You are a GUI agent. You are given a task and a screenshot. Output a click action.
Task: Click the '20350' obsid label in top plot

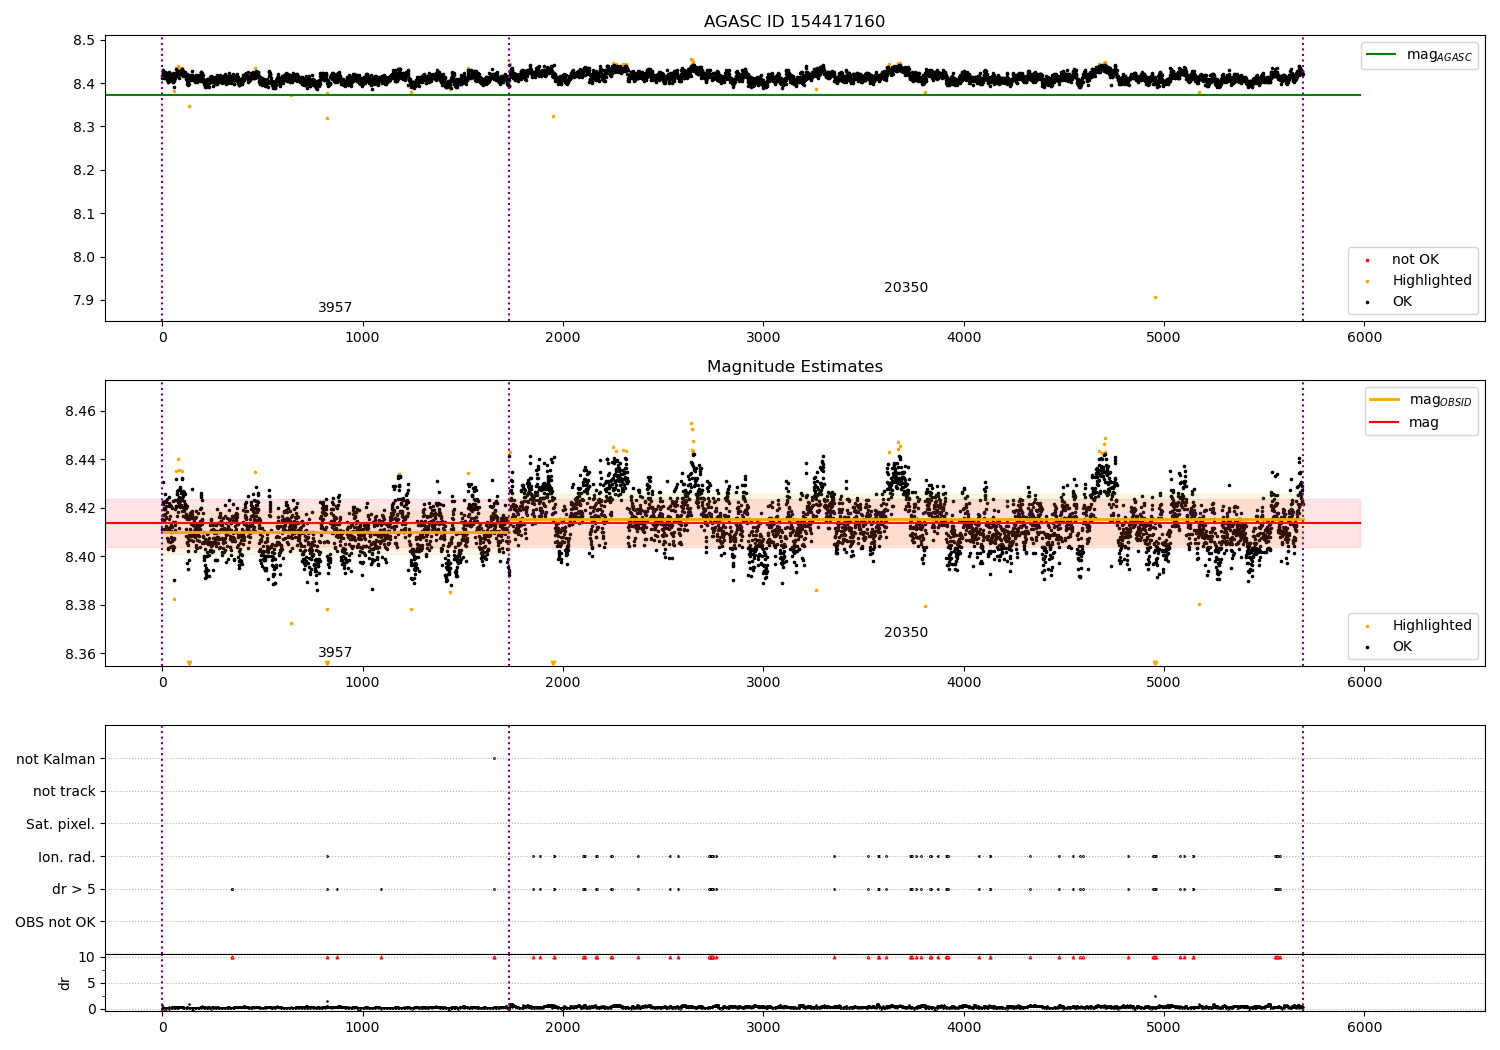click(x=906, y=288)
